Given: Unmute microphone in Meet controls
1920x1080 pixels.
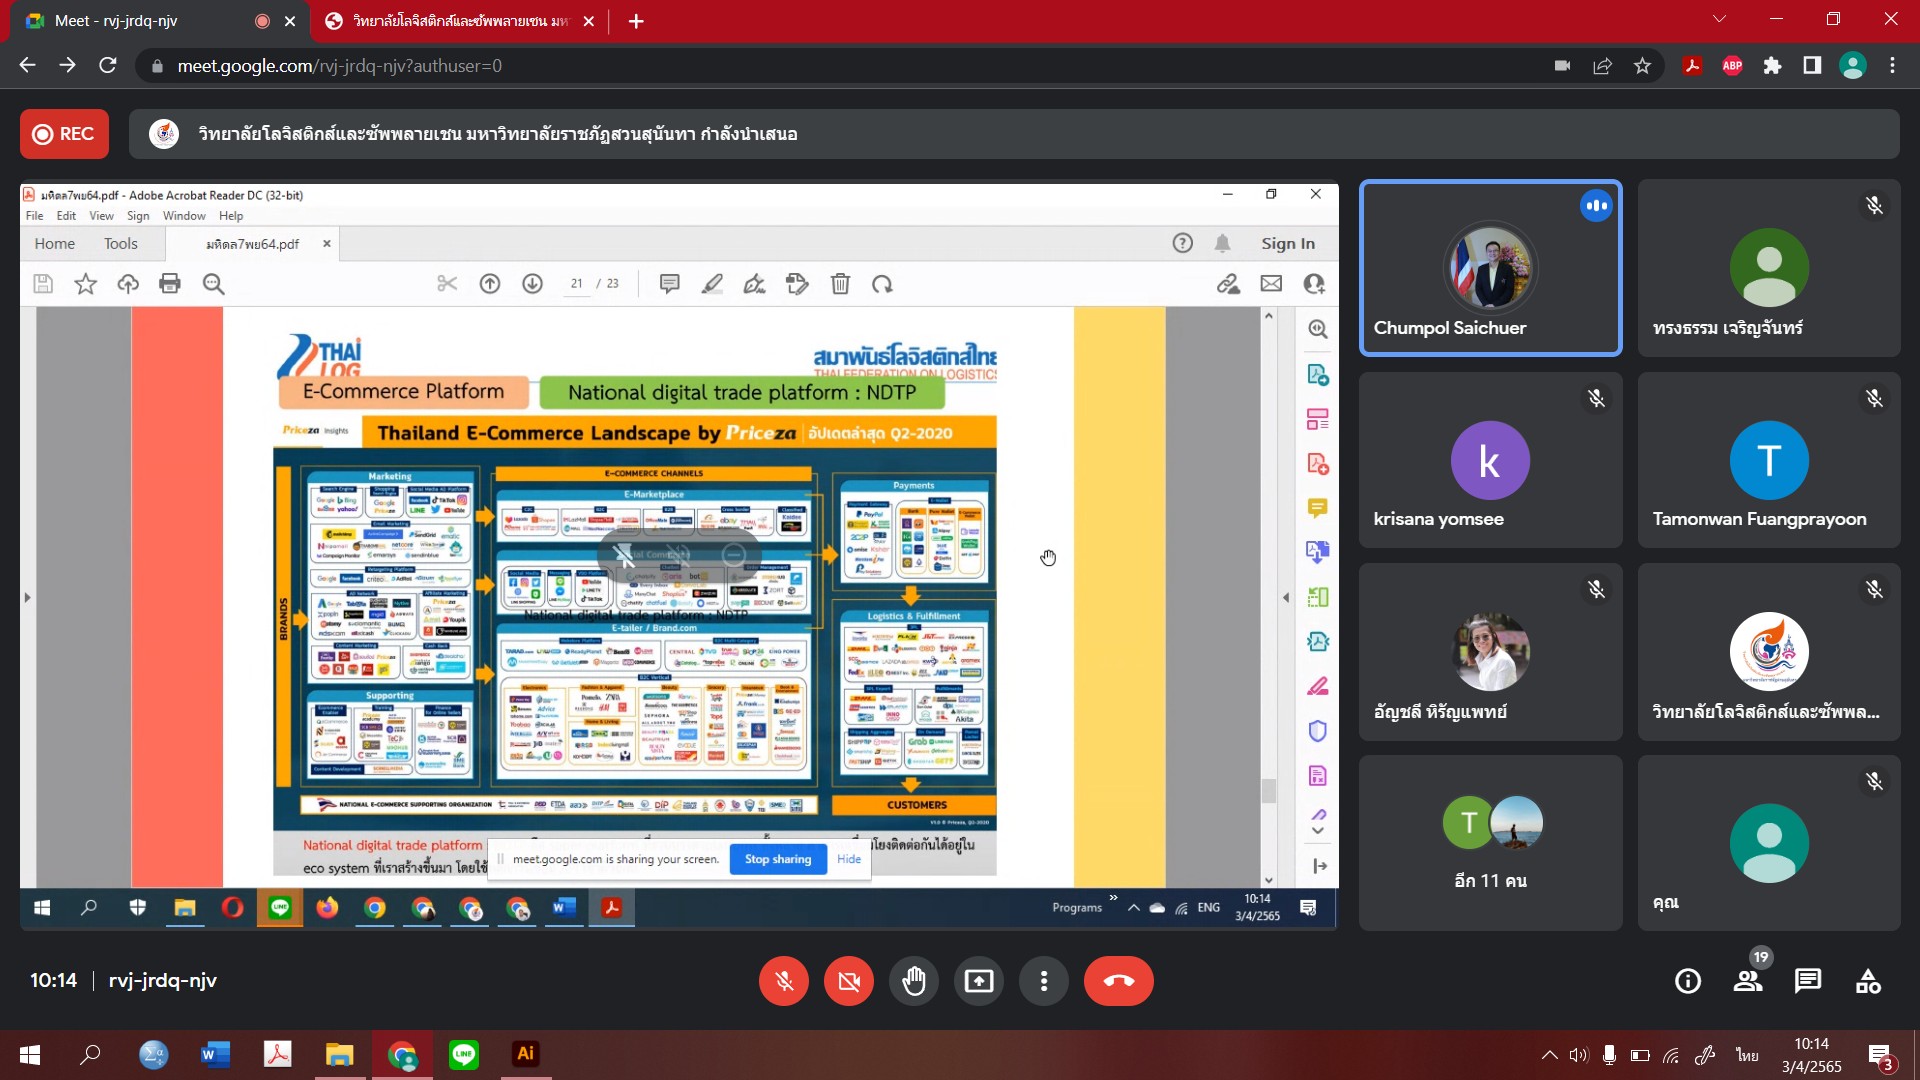Looking at the screenshot, I should [784, 981].
